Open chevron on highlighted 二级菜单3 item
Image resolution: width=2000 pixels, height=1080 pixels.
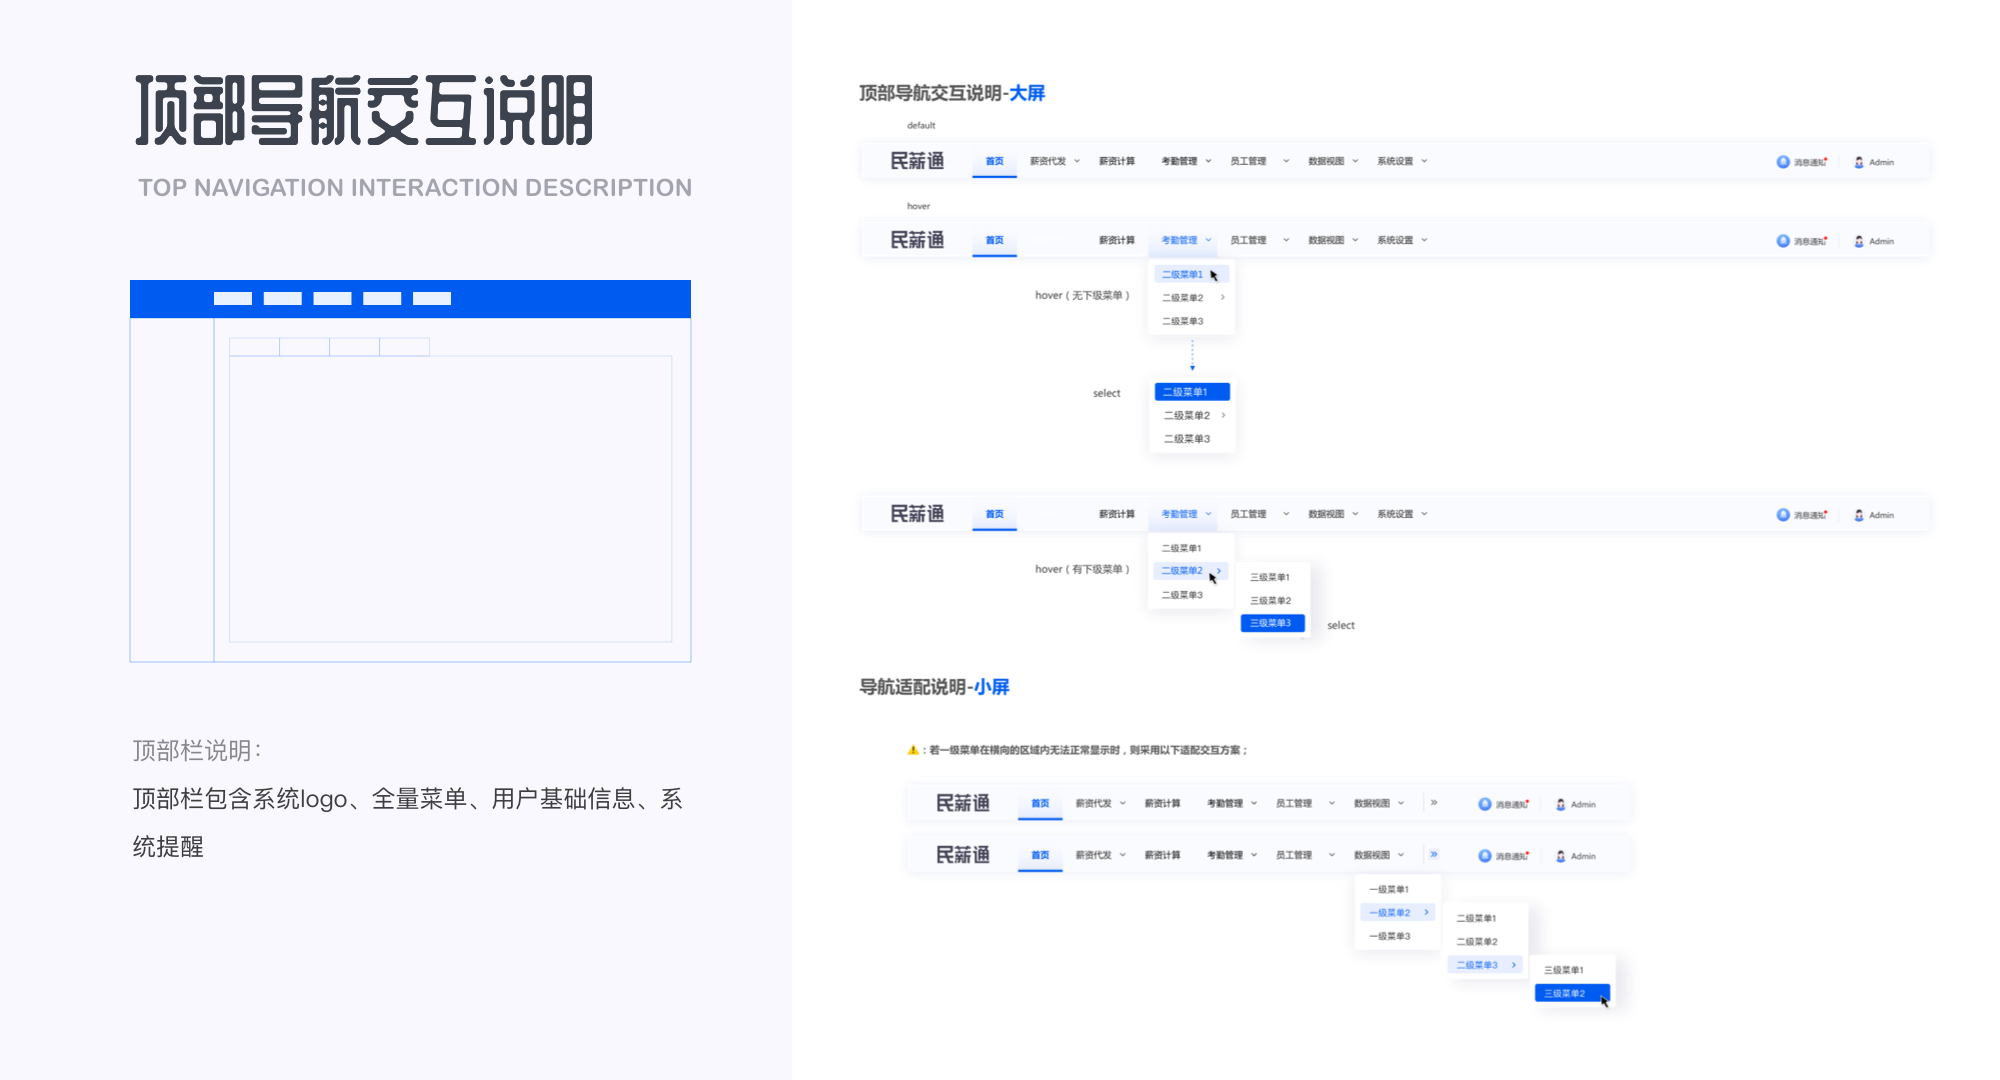1514,965
